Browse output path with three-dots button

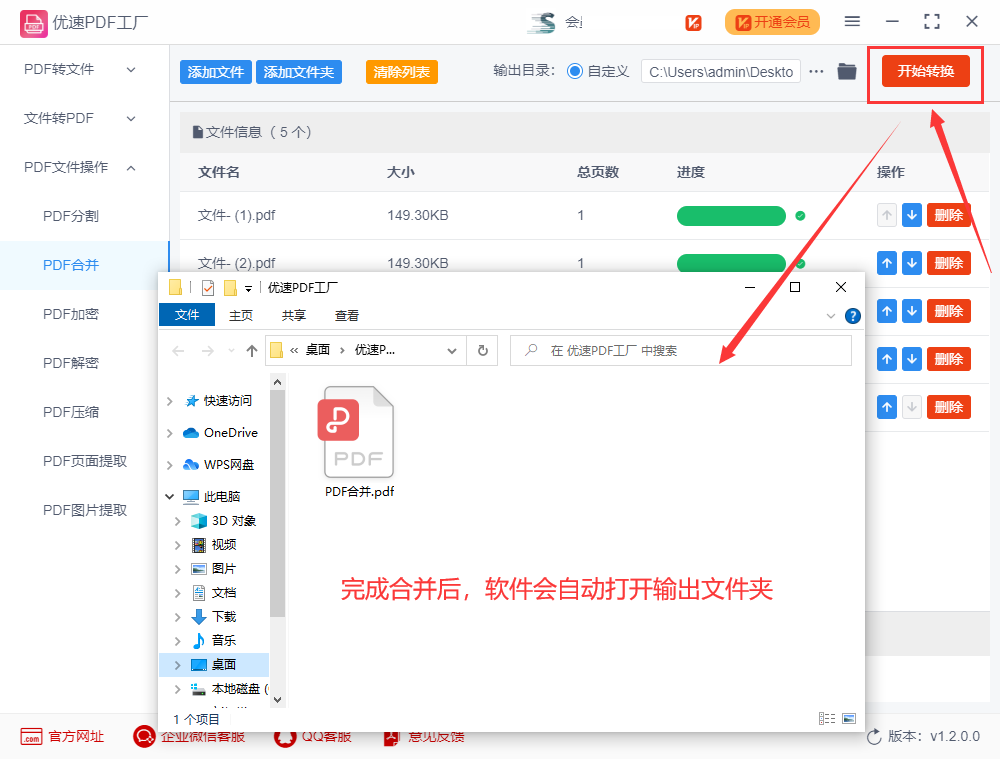tap(816, 71)
